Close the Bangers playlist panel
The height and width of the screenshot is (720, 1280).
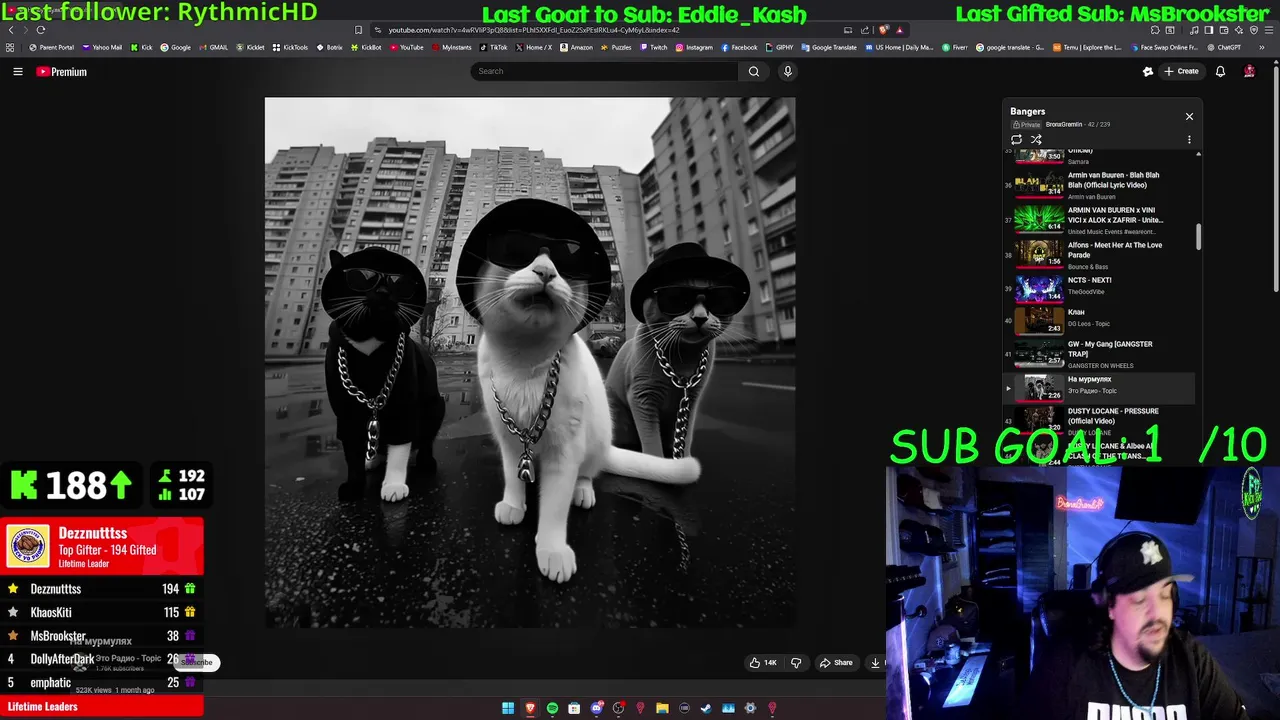(1189, 117)
